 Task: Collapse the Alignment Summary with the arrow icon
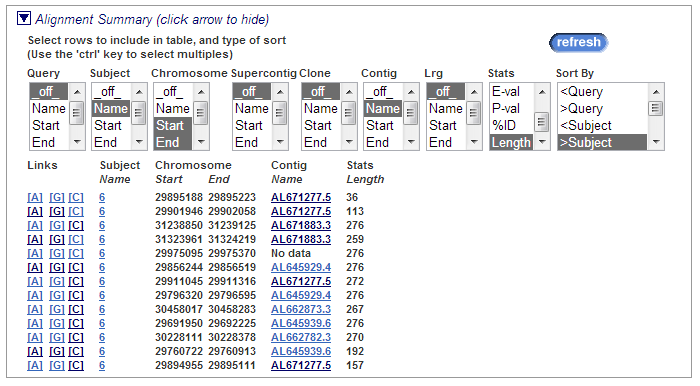click(x=24, y=19)
